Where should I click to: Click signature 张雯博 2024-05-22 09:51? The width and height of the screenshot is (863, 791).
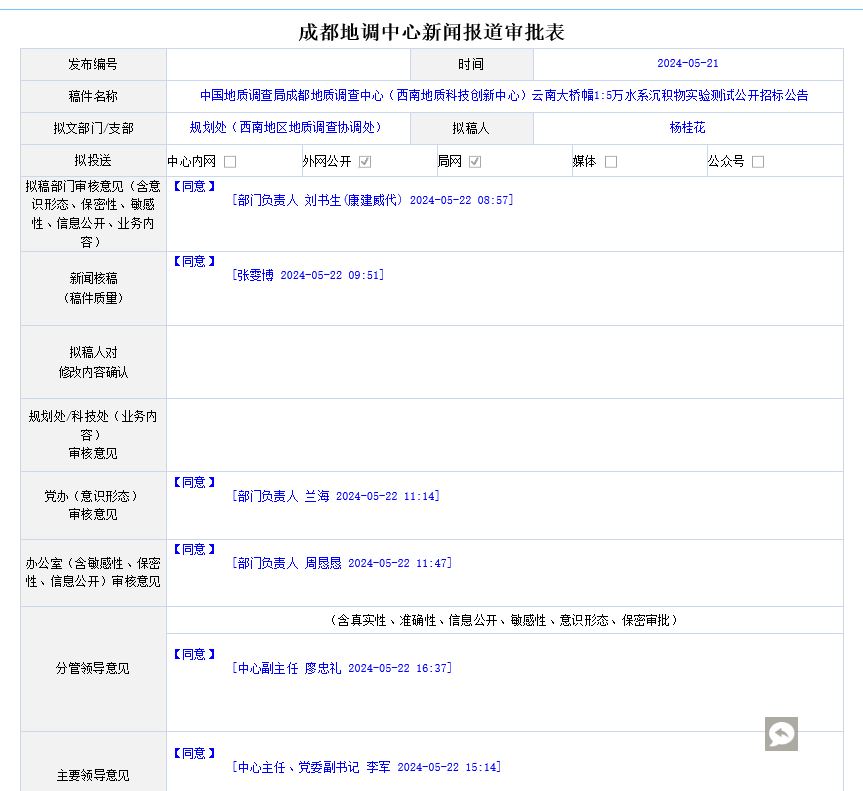point(308,275)
